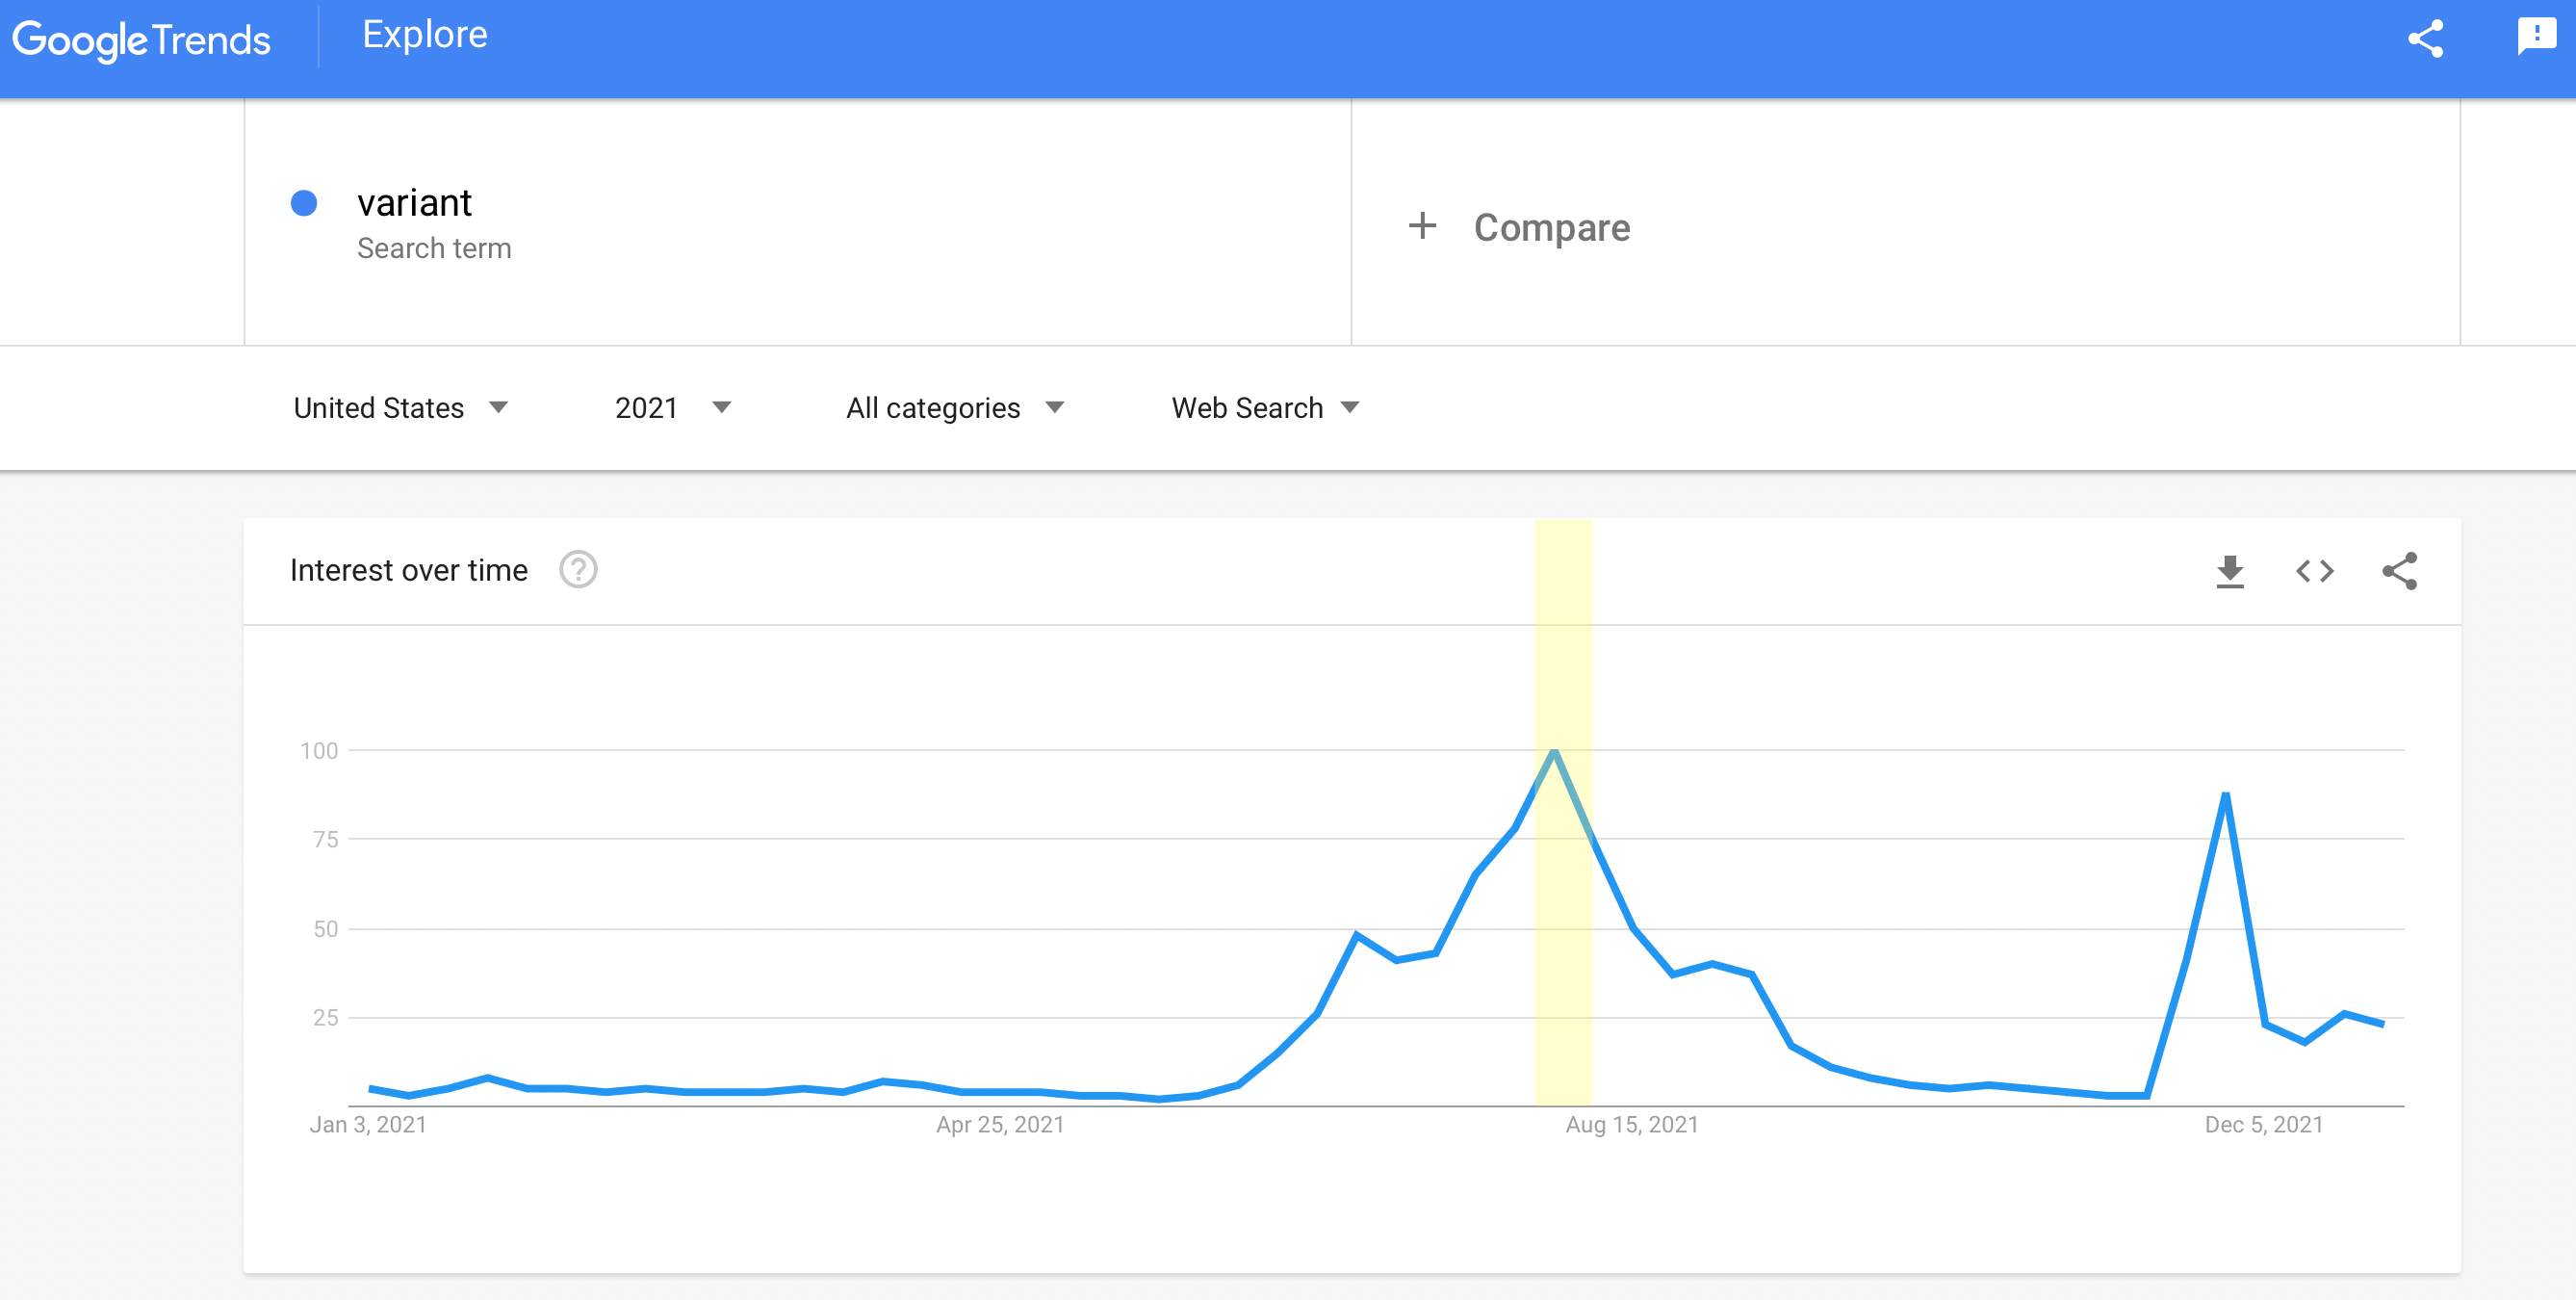Click the Compare button

click(1551, 228)
